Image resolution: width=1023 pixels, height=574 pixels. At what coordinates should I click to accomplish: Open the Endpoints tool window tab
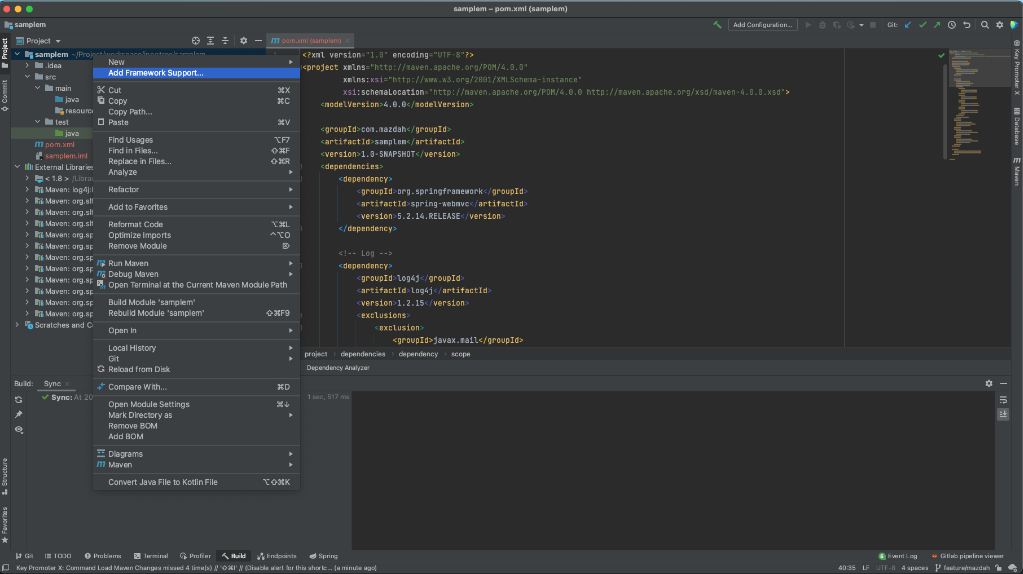tap(277, 556)
